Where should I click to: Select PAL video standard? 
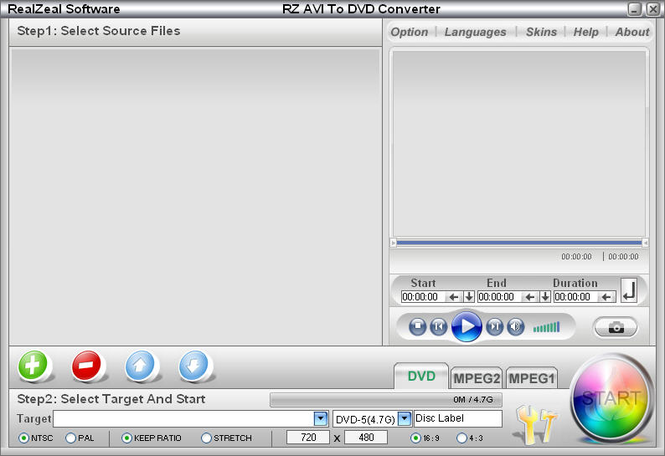(71, 438)
